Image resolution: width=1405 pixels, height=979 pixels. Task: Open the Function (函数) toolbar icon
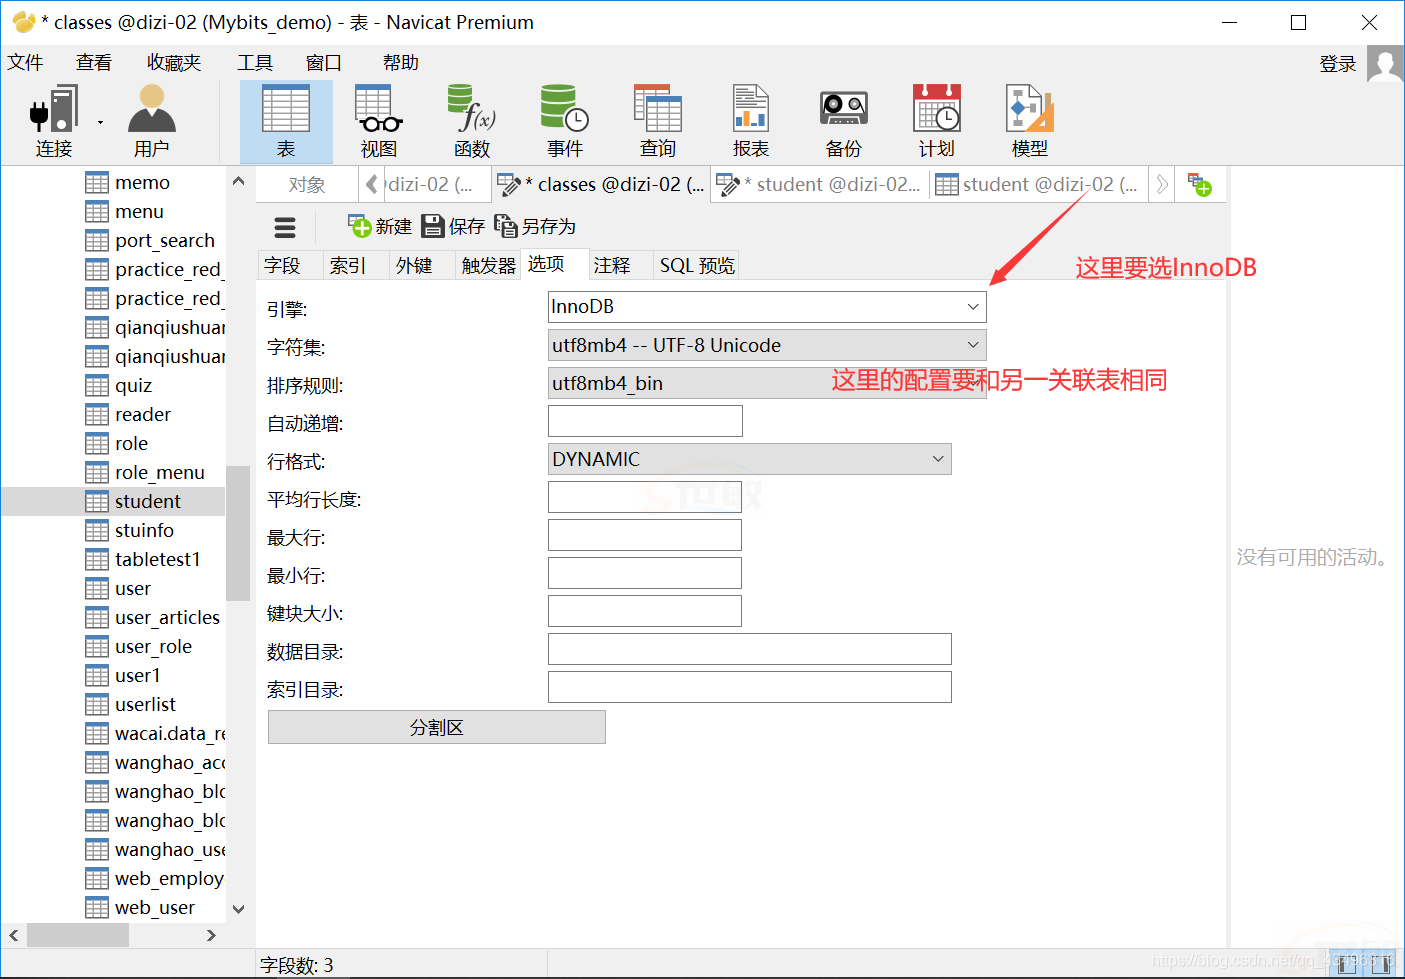tap(472, 122)
